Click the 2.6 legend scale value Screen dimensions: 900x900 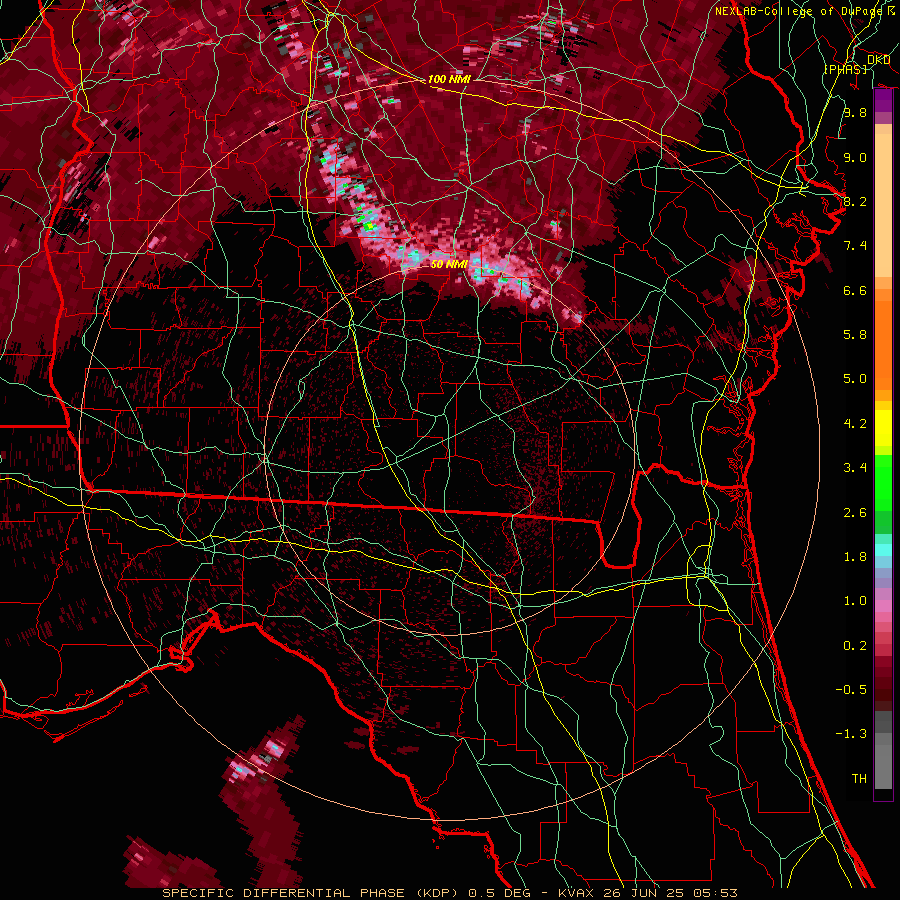click(855, 513)
